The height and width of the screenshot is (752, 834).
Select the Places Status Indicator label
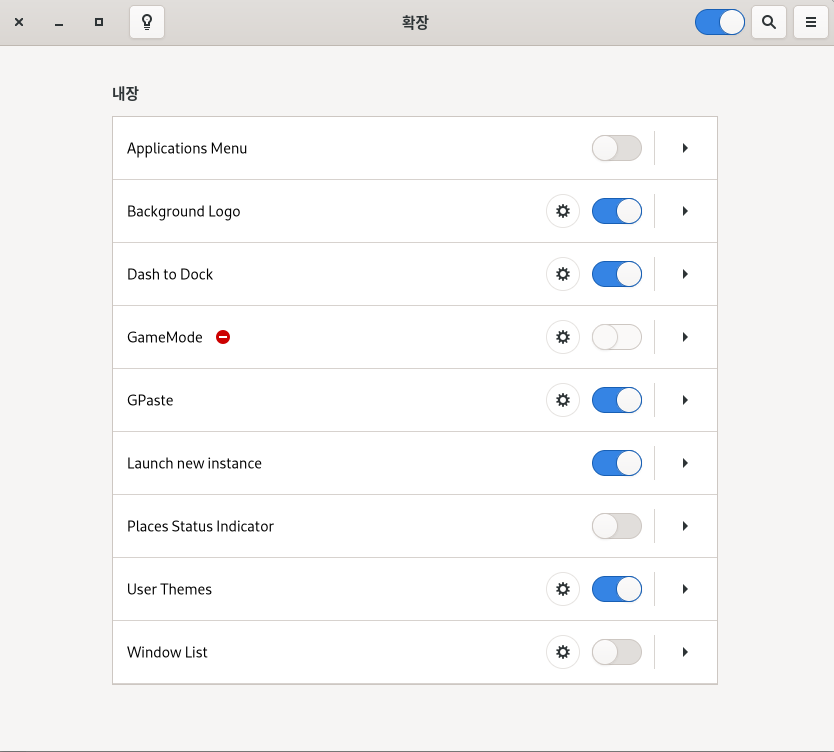click(x=200, y=526)
